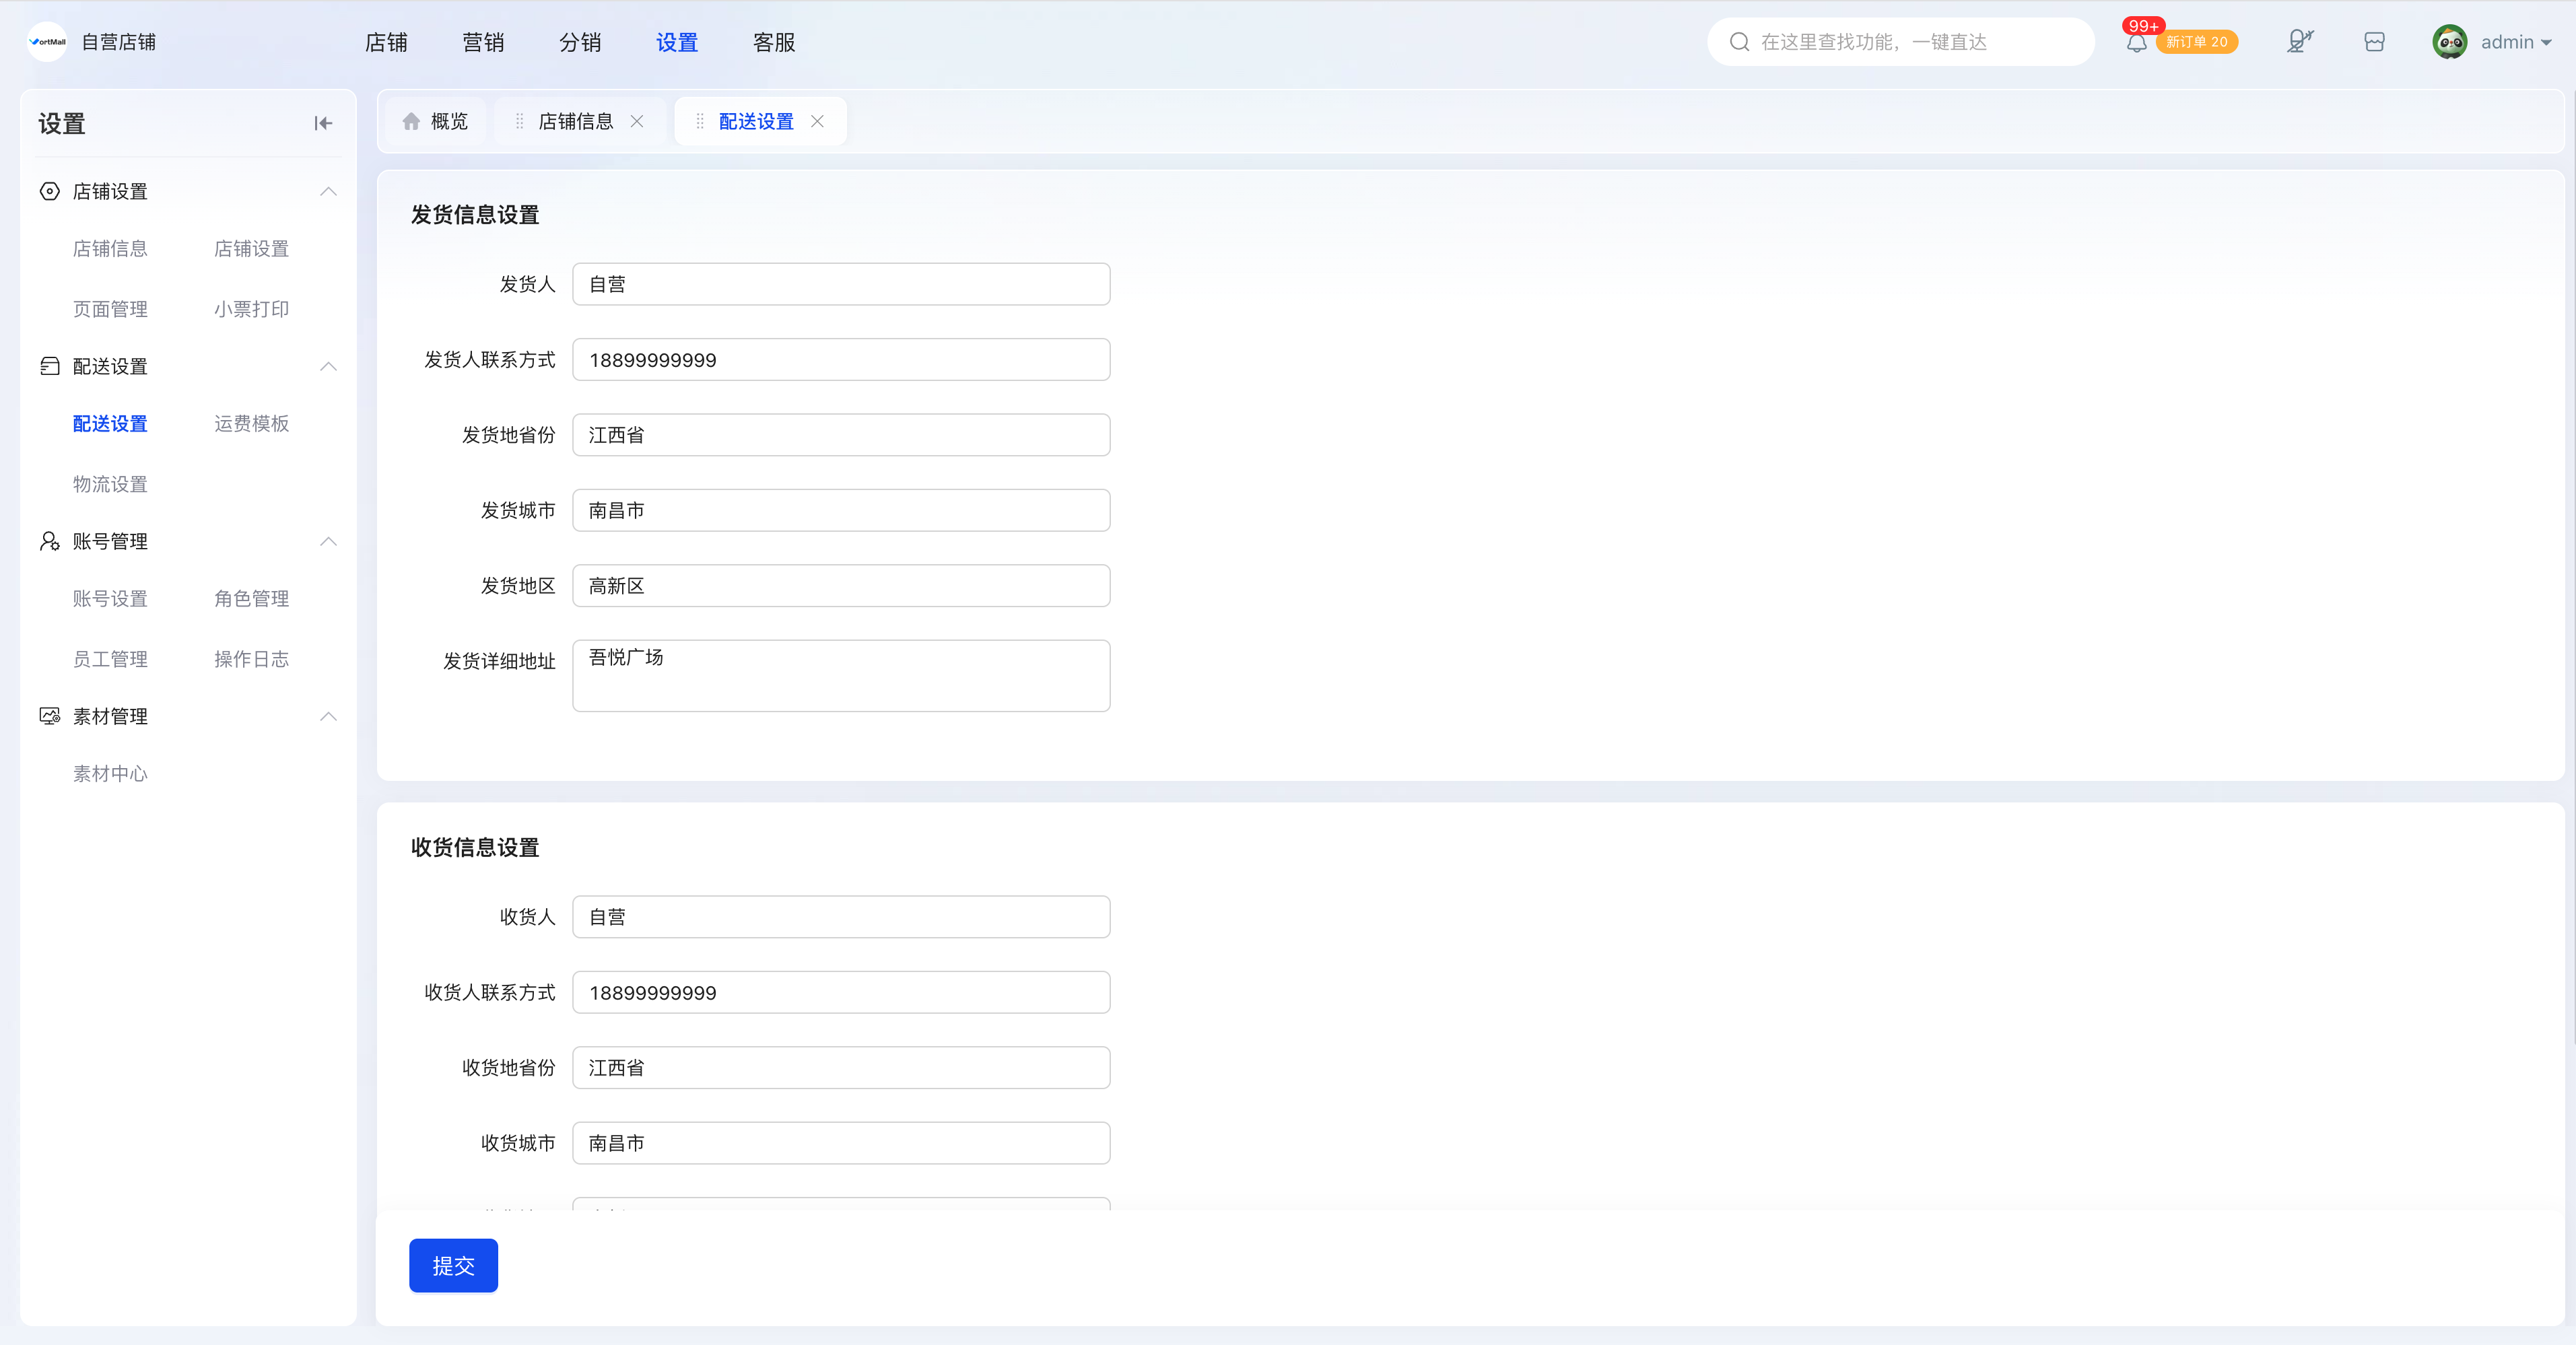Click the 店铺设置 section icon
The image size is (2576, 1345).
click(49, 191)
